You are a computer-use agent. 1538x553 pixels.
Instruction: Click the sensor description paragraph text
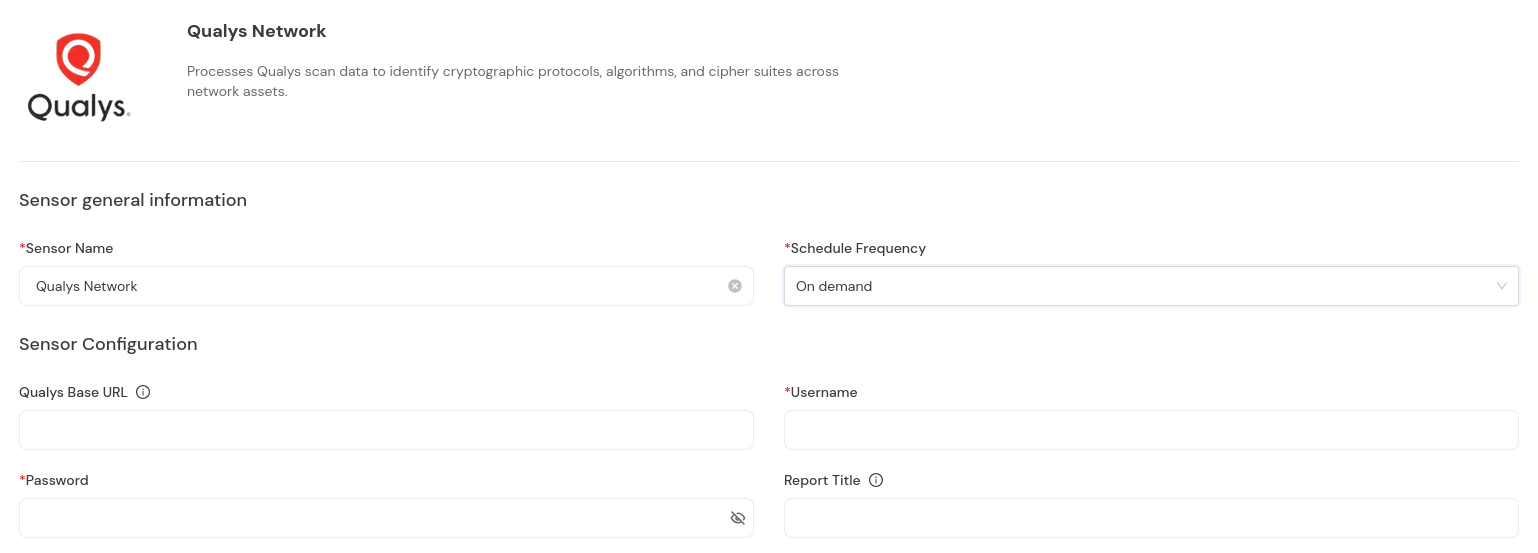(x=513, y=81)
